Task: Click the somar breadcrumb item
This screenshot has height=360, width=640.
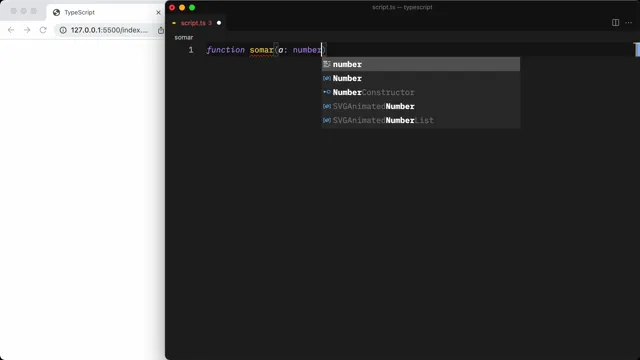Action: point(184,37)
